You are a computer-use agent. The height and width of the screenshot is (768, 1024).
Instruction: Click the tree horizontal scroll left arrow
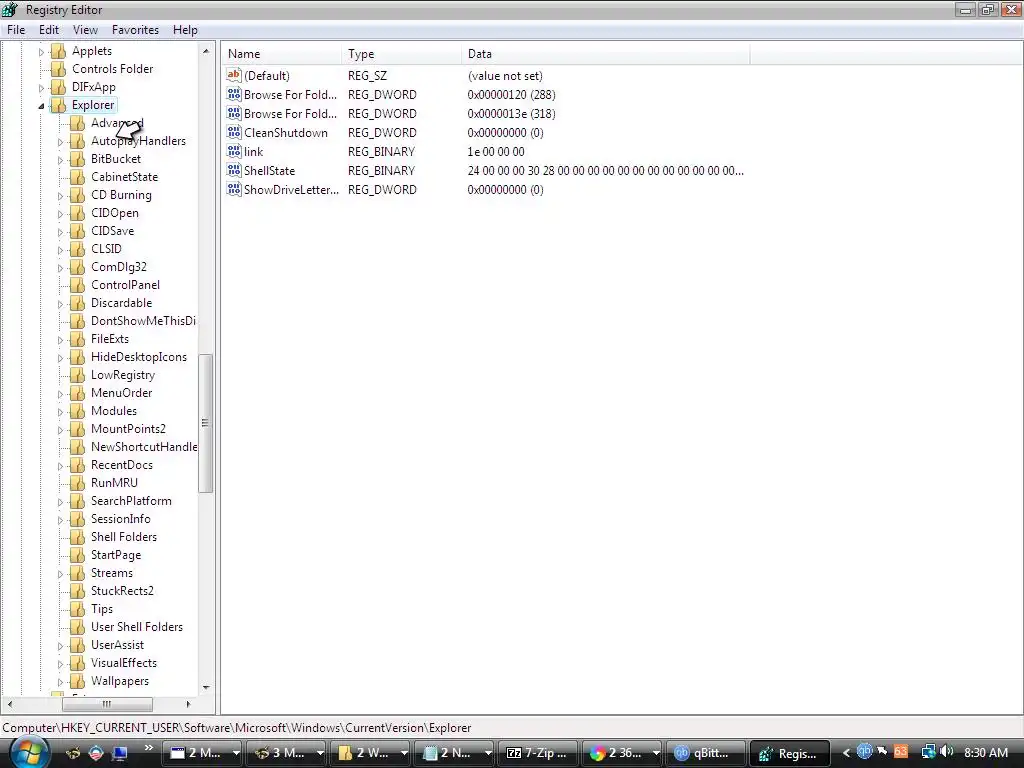(x=10, y=704)
